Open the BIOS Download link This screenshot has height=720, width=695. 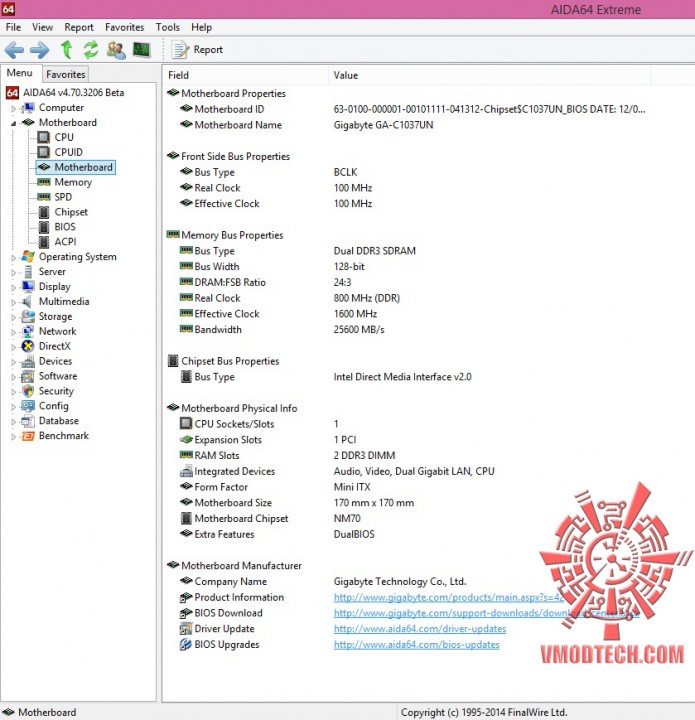point(486,613)
